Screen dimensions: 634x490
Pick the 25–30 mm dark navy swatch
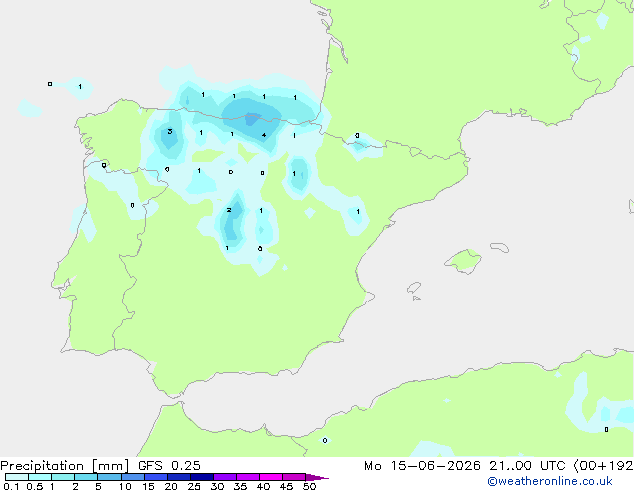tap(201, 477)
